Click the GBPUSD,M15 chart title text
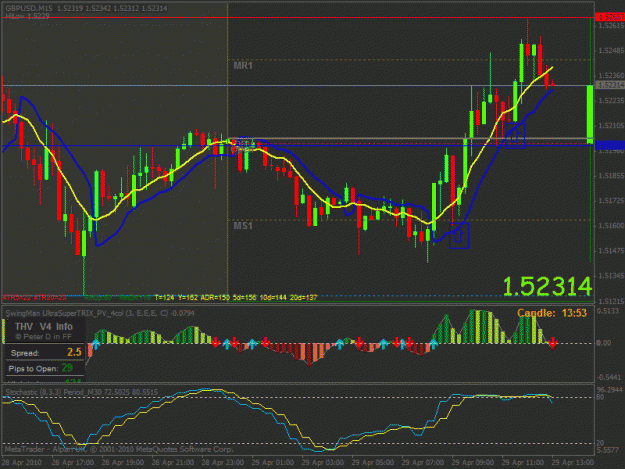The image size is (625, 469). point(30,8)
